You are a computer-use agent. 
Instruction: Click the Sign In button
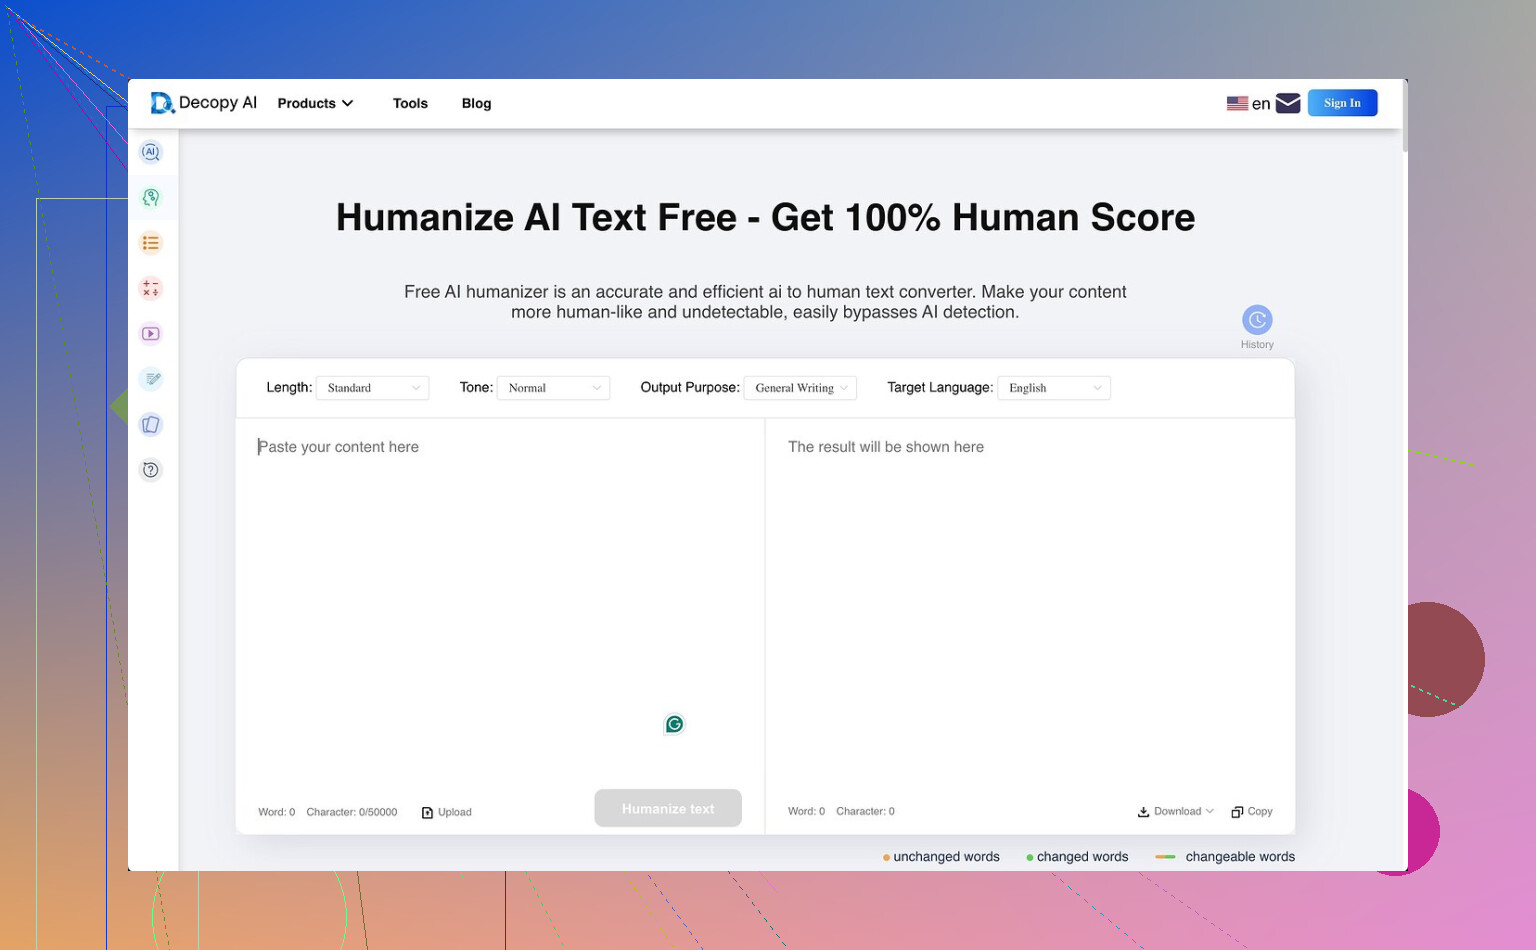point(1342,103)
